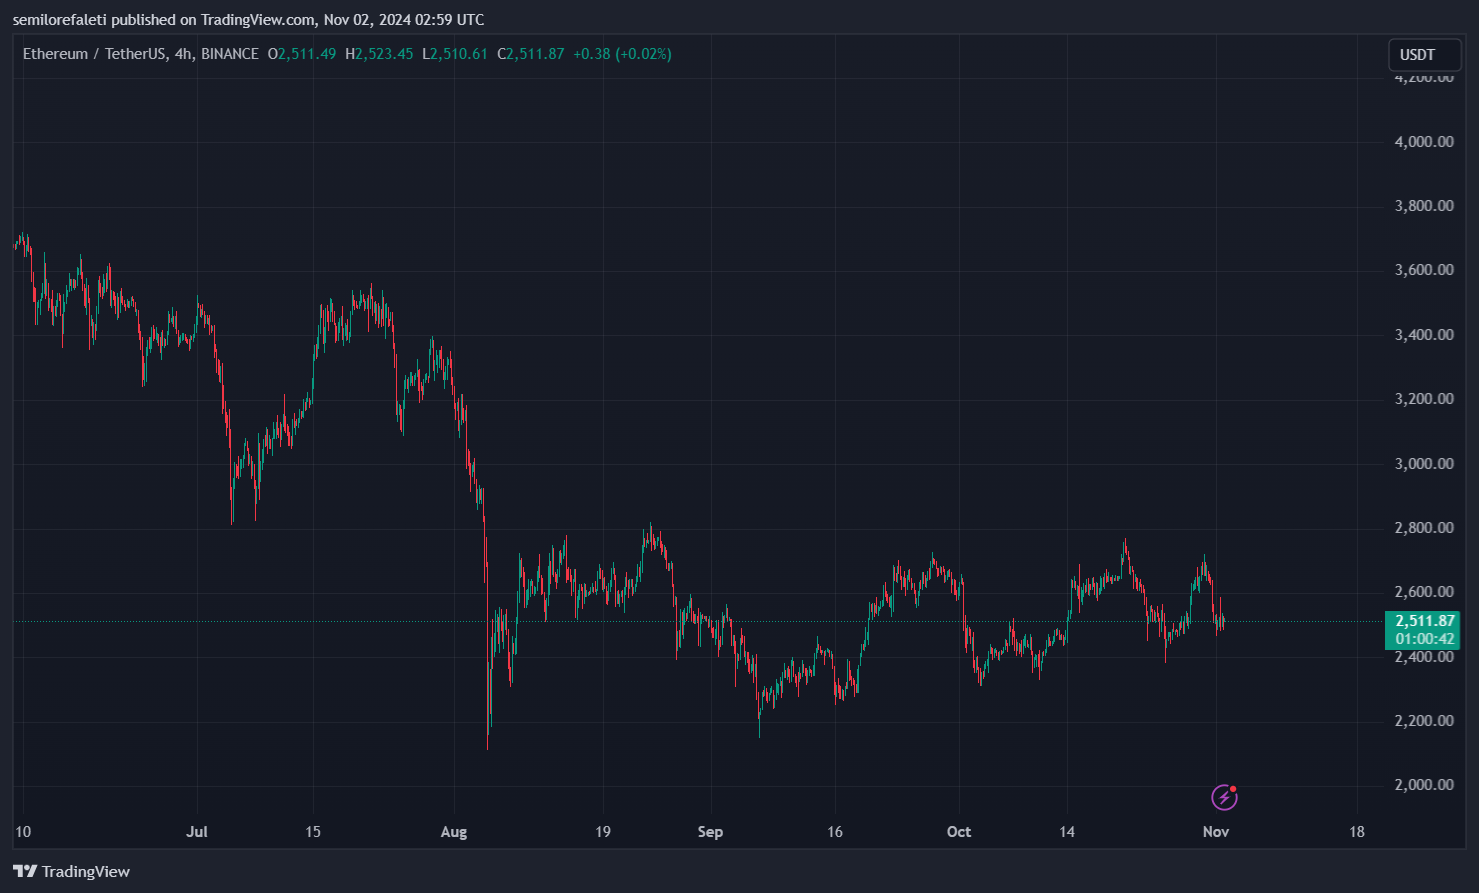
Task: Click the open price O2,511.49 in legend
Action: 301,54
